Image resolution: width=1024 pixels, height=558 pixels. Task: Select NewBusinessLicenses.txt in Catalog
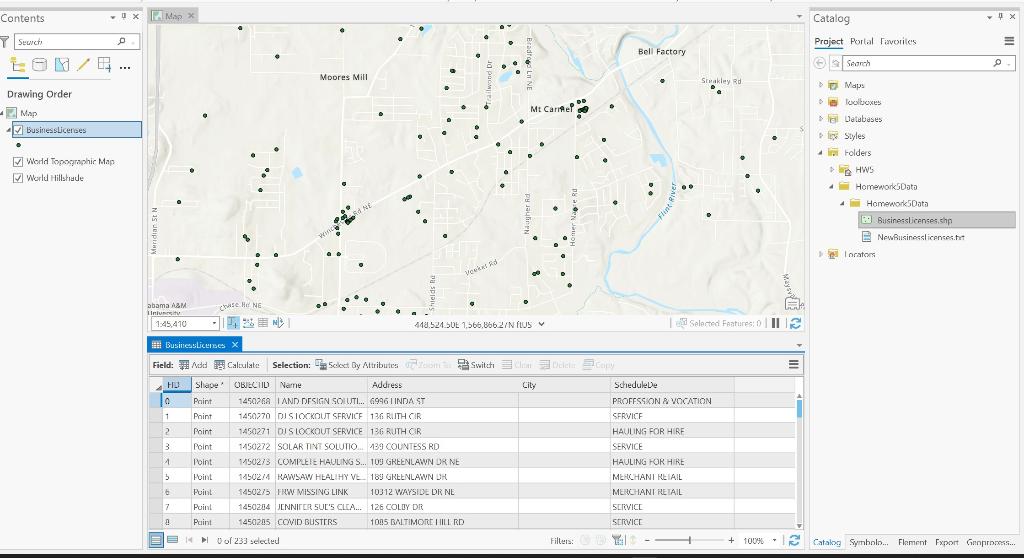point(920,237)
